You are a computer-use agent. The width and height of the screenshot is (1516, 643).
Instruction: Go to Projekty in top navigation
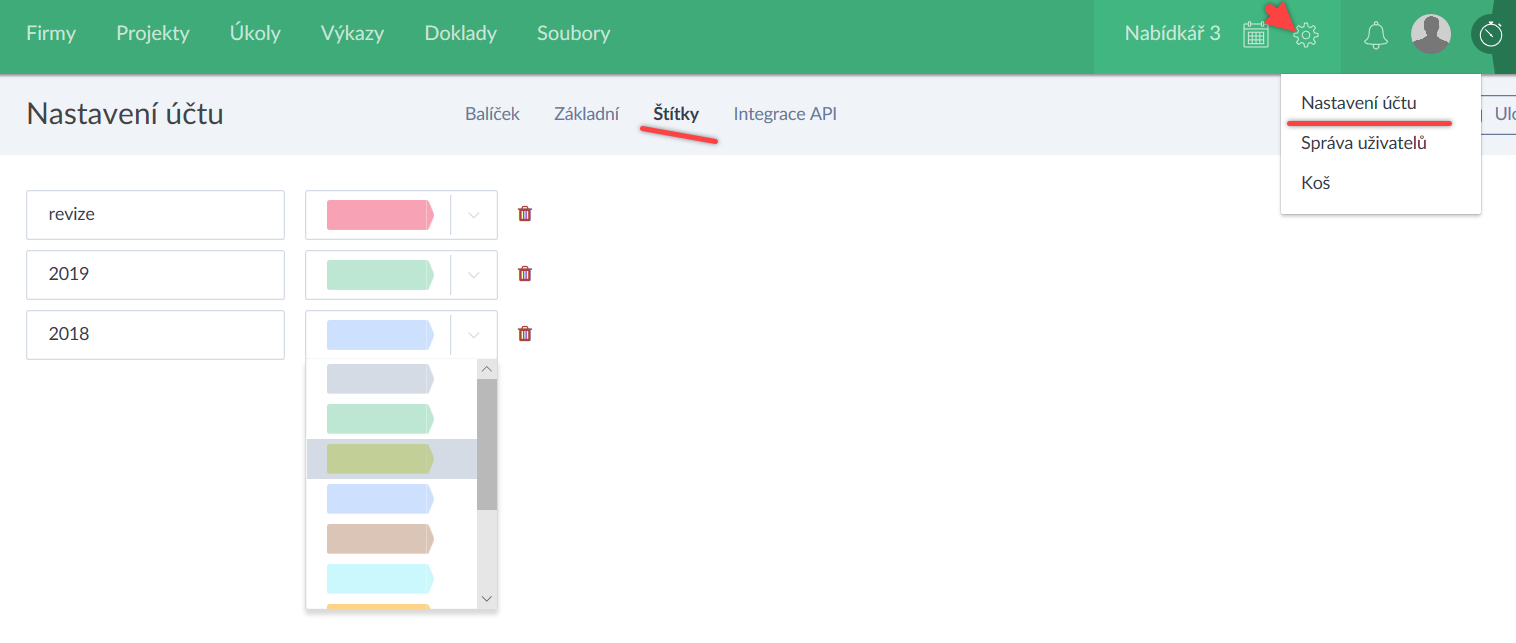click(x=152, y=33)
